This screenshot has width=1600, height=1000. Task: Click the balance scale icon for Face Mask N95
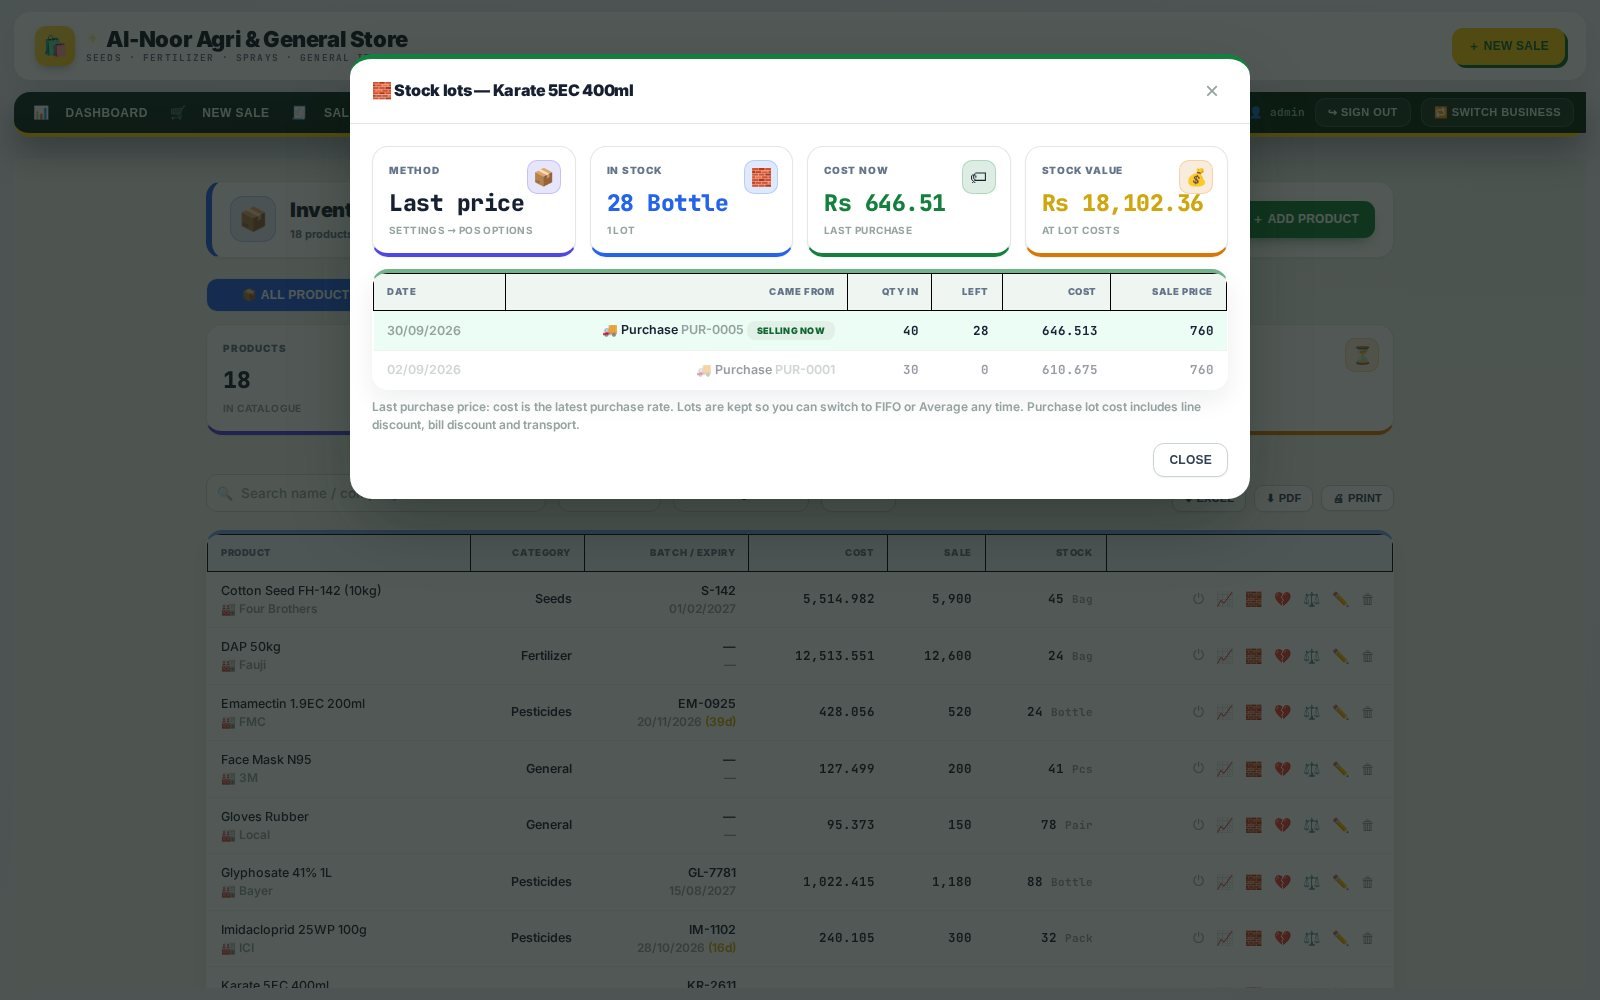1312,769
